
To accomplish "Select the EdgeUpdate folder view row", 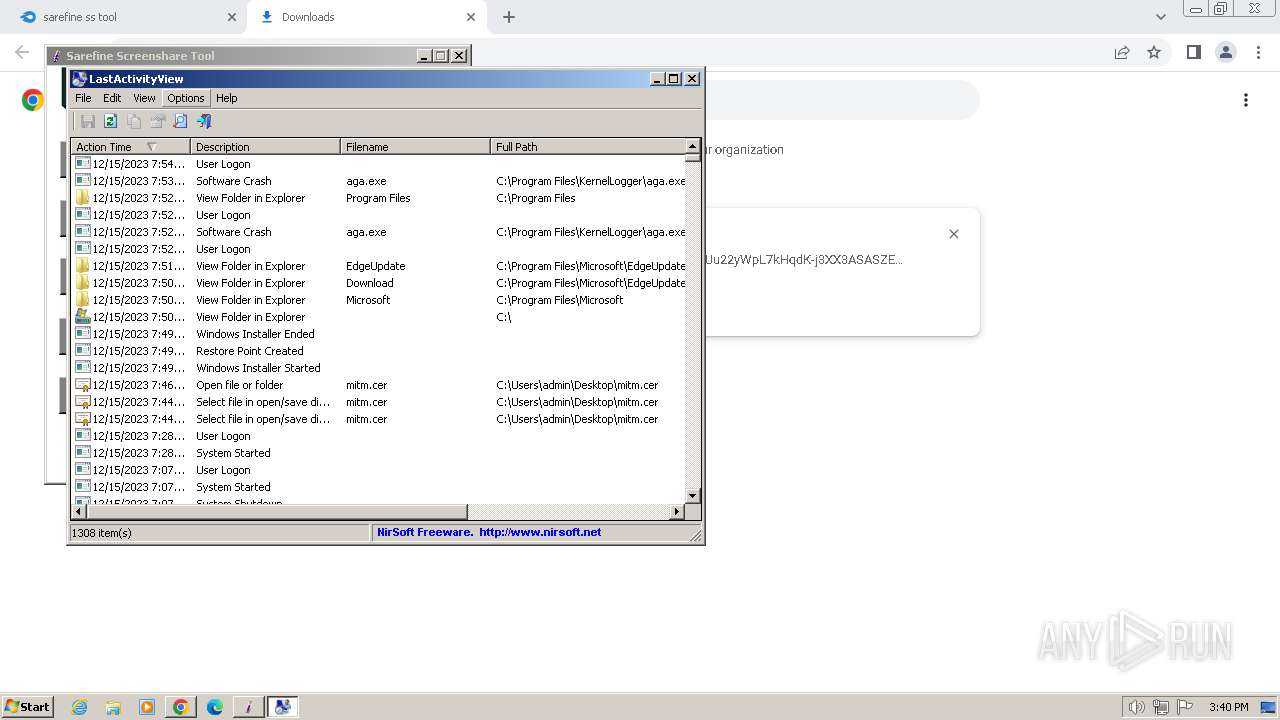I will [x=379, y=266].
